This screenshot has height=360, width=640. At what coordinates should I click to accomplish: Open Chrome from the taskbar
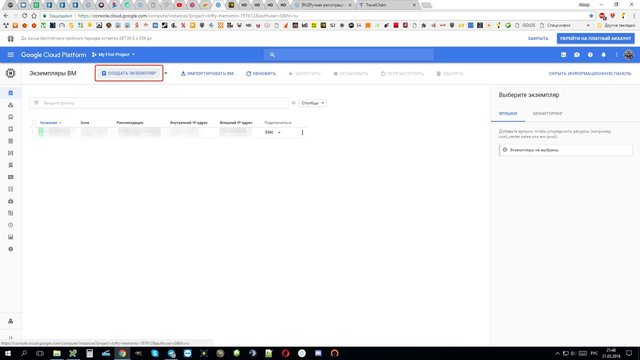pos(122,353)
